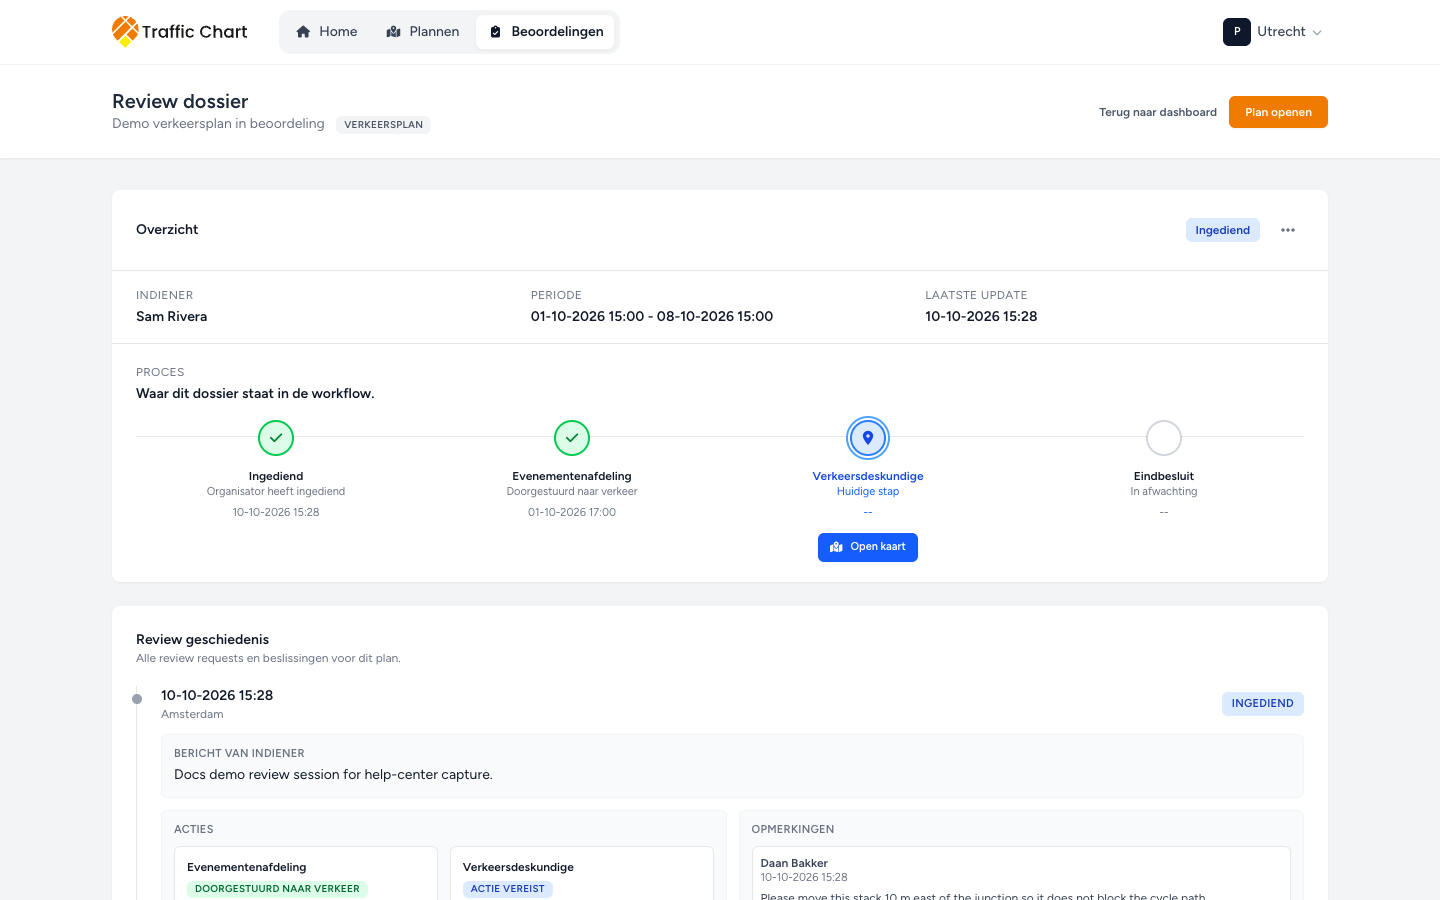Click the Plannen map icon
The width and height of the screenshot is (1440, 900).
click(x=393, y=32)
